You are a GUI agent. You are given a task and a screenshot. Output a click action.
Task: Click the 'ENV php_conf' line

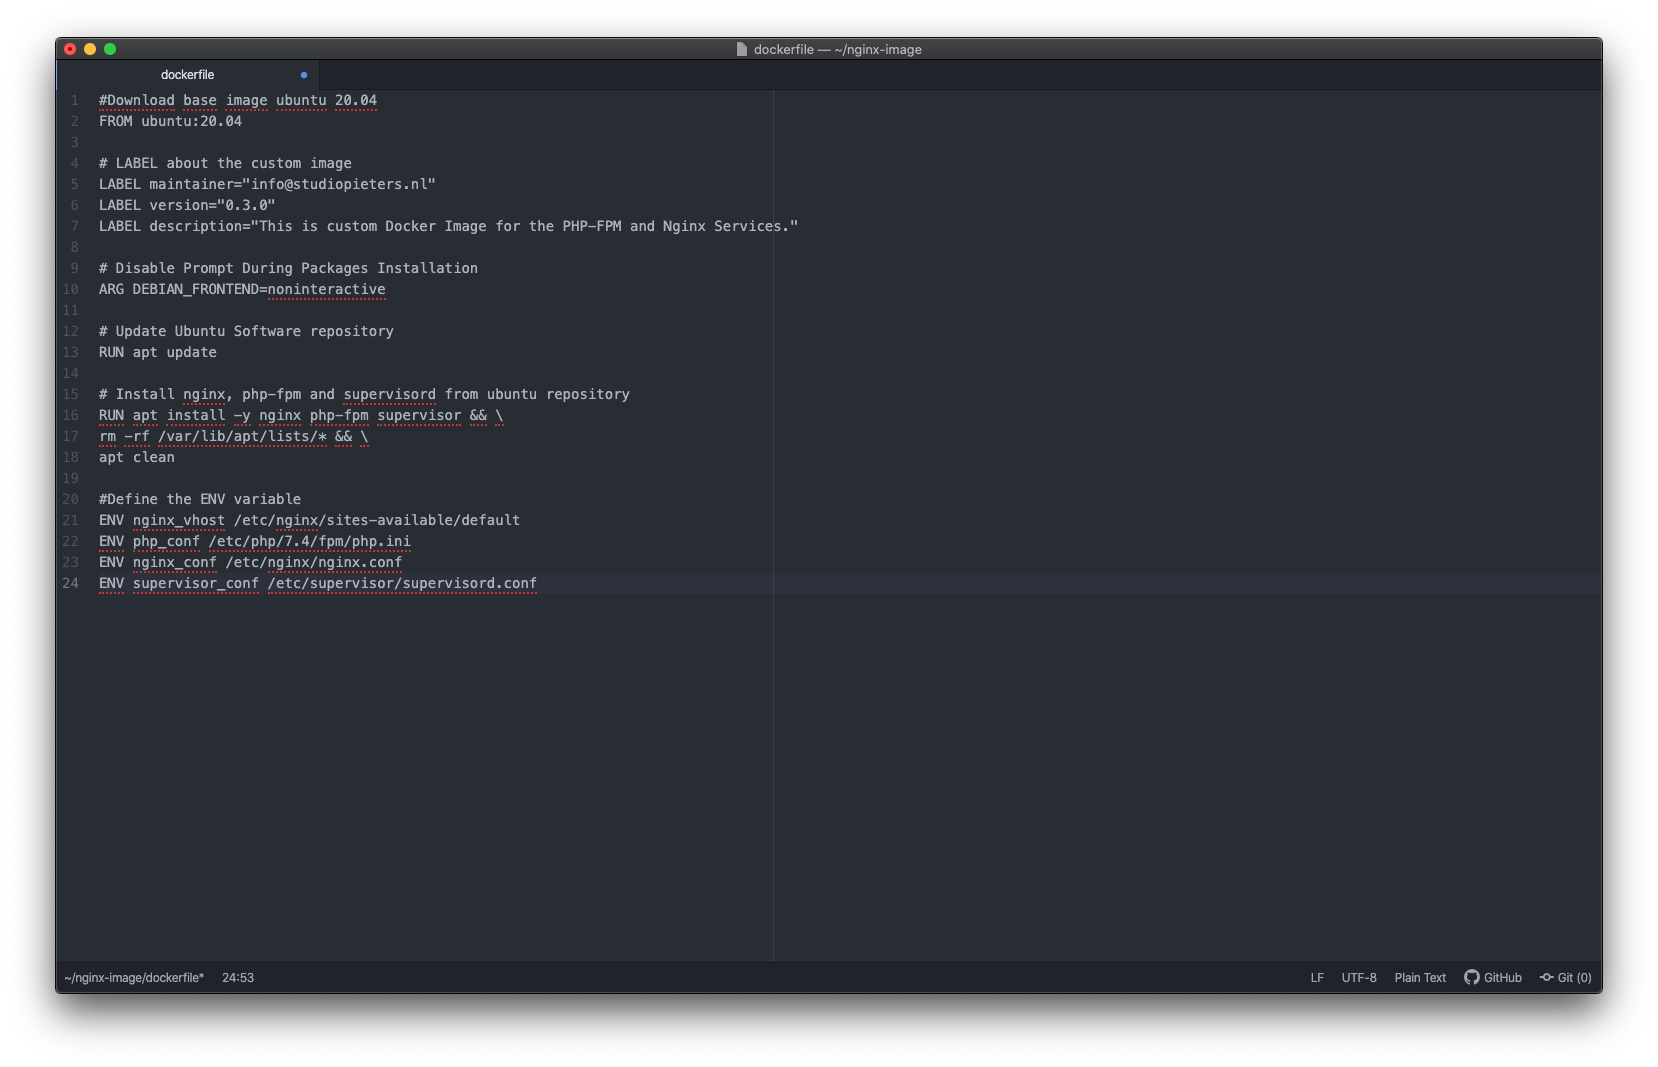(x=255, y=541)
